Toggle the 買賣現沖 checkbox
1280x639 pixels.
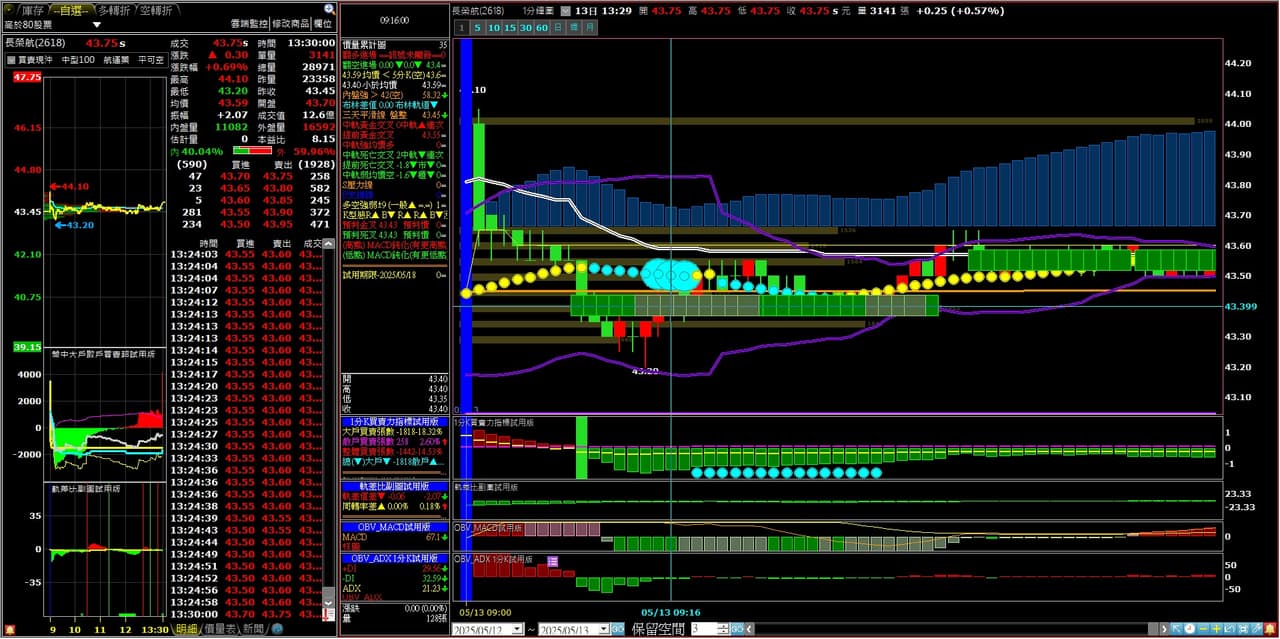coord(11,60)
